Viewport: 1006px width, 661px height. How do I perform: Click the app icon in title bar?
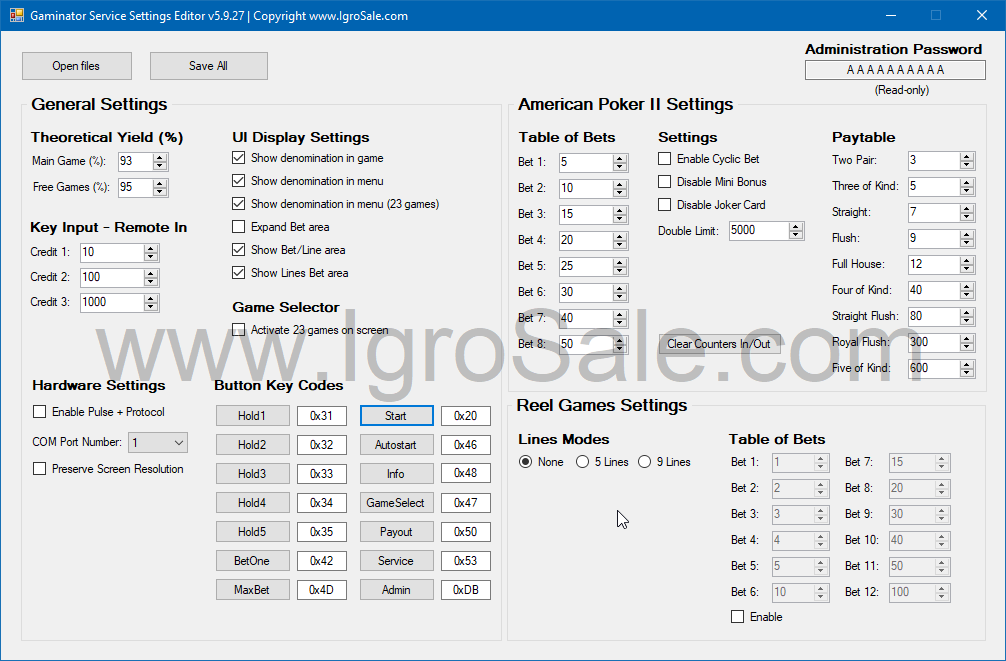[x=16, y=16]
